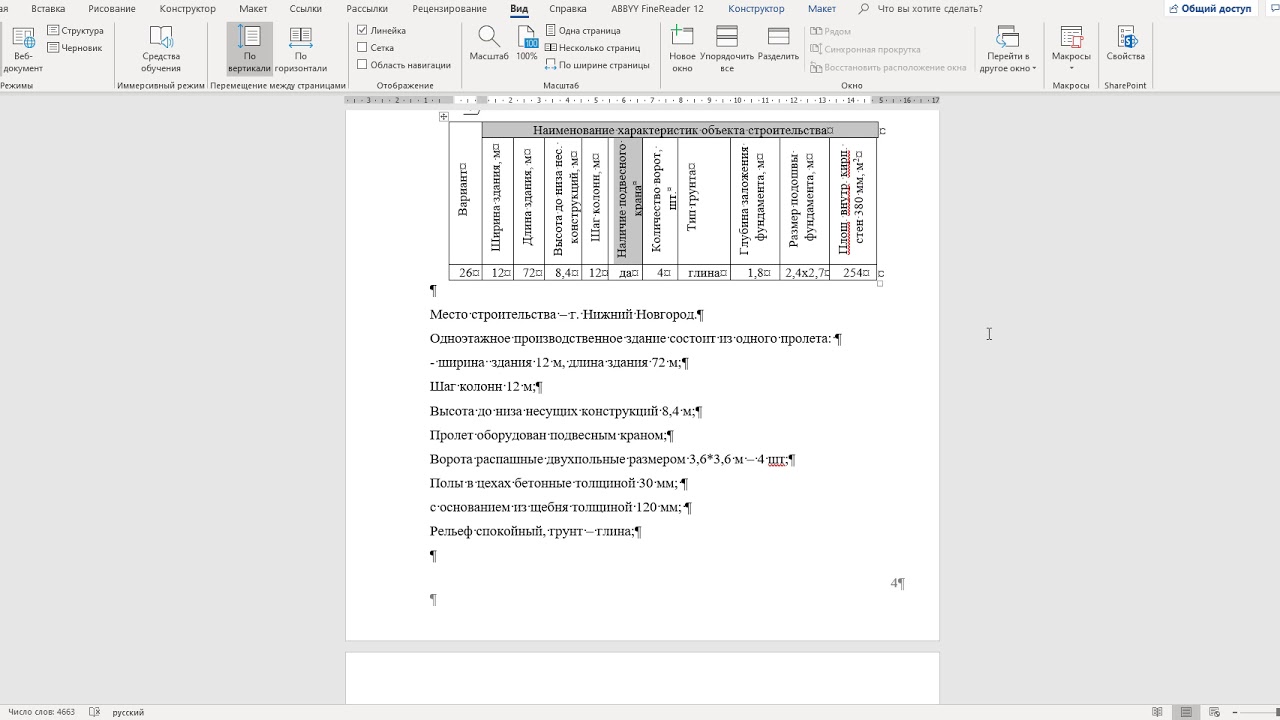Open the Вид ribbon tab
1280x720 pixels.
pyautogui.click(x=519, y=9)
